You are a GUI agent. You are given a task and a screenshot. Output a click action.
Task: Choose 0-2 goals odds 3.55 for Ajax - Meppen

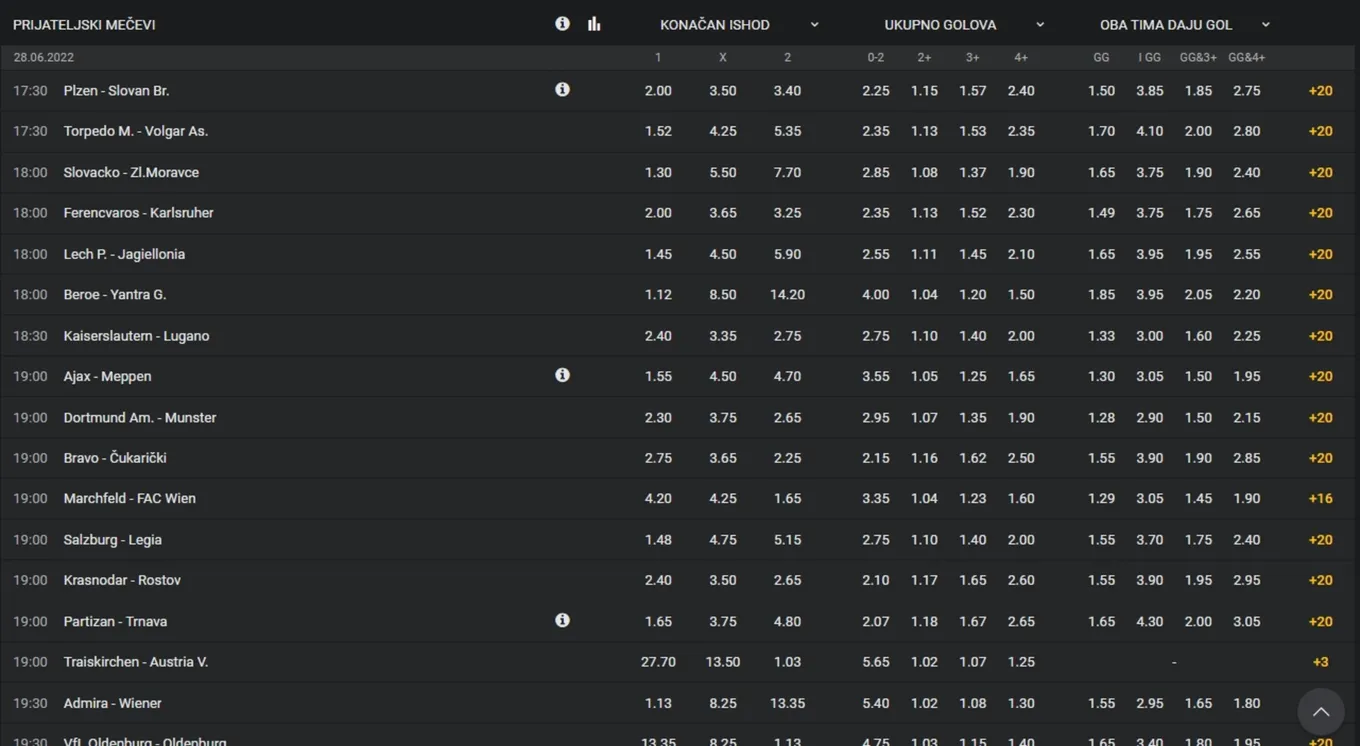click(876, 376)
